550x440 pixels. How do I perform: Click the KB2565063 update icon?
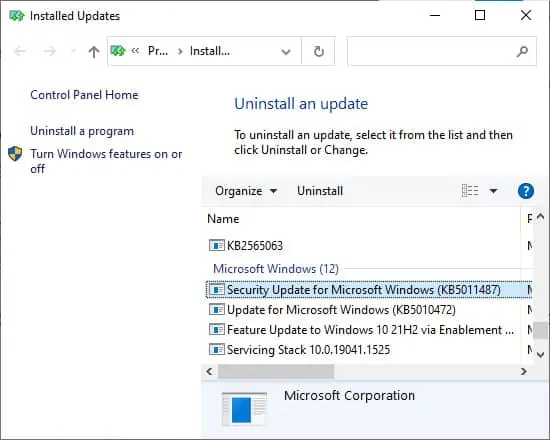click(x=217, y=245)
